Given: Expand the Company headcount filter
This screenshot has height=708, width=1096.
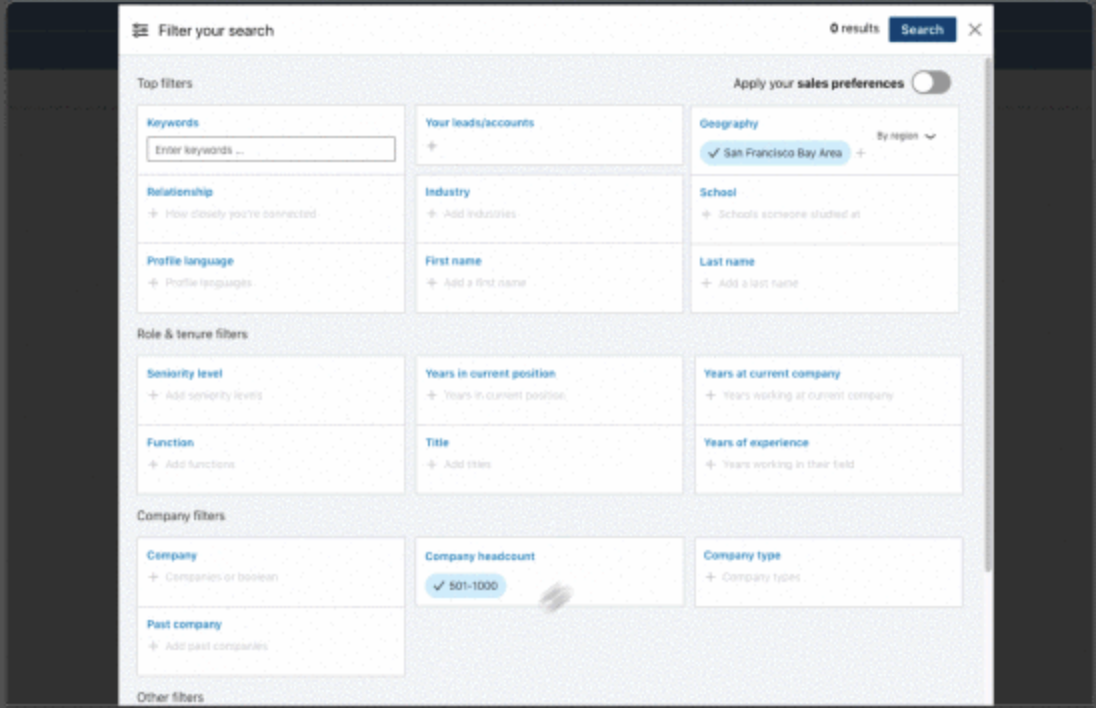Looking at the screenshot, I should (480, 556).
